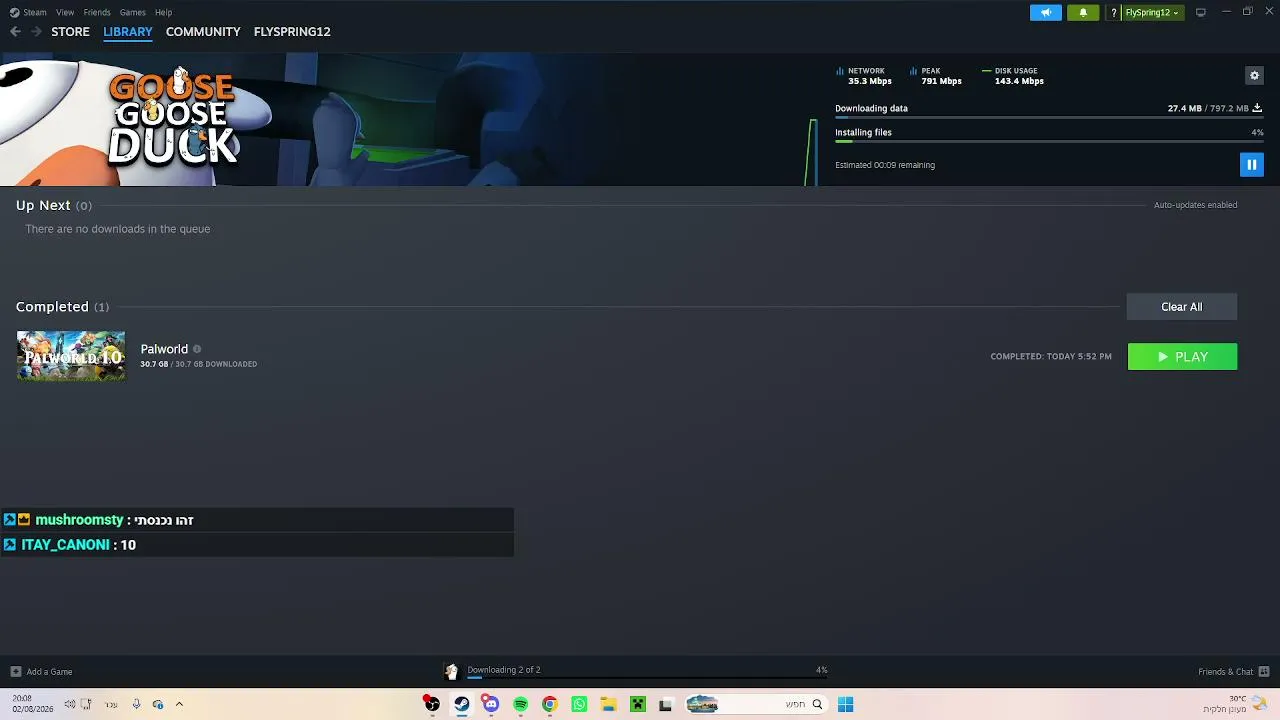Click the DISK USAGE stat
Screen dimensions: 1280x720
tap(1013, 76)
